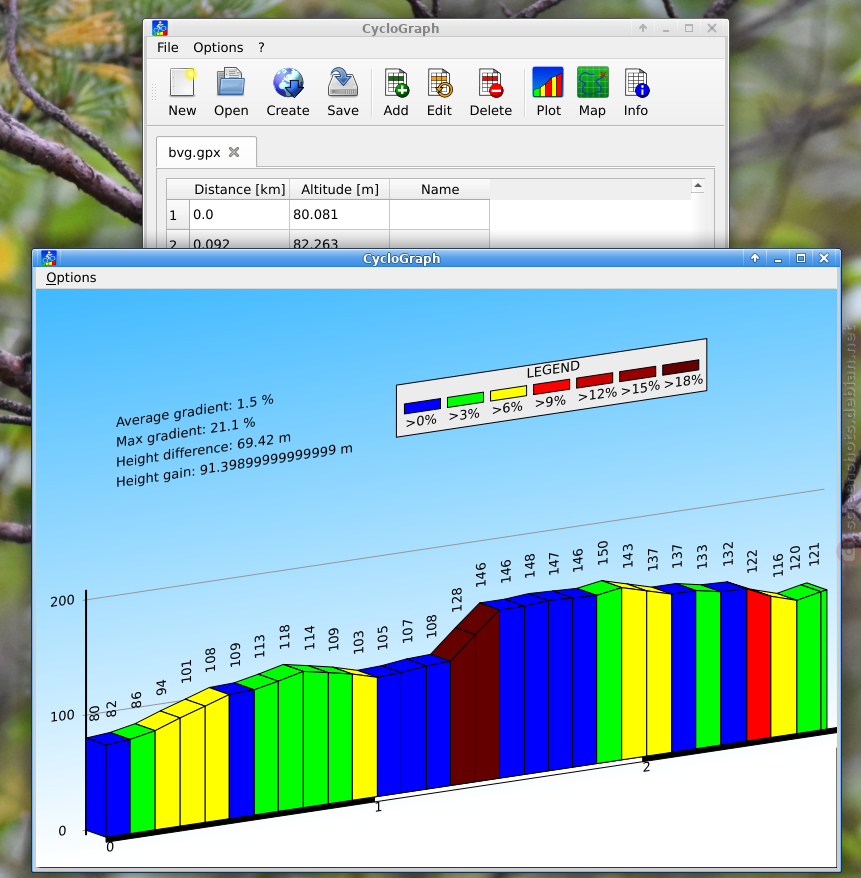Click the Plot slope icon
The height and width of the screenshot is (878, 861).
pos(548,82)
